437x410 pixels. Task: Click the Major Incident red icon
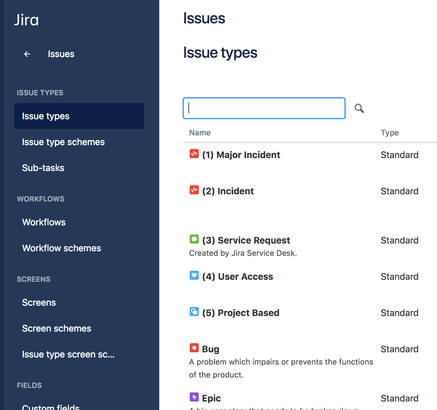(194, 154)
